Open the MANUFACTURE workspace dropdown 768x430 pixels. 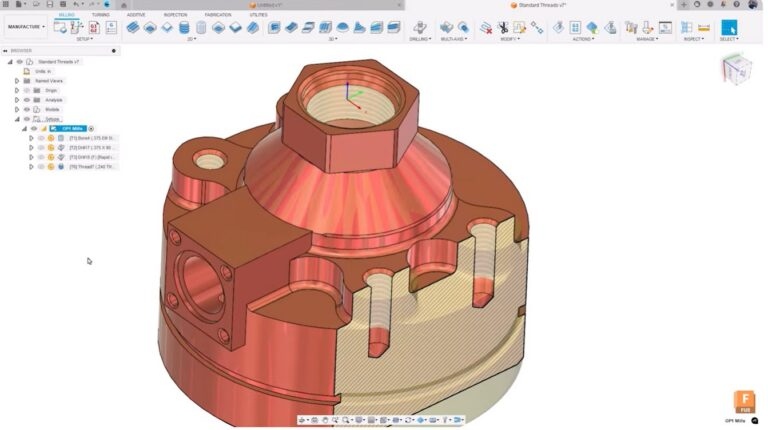pyautogui.click(x=26, y=27)
